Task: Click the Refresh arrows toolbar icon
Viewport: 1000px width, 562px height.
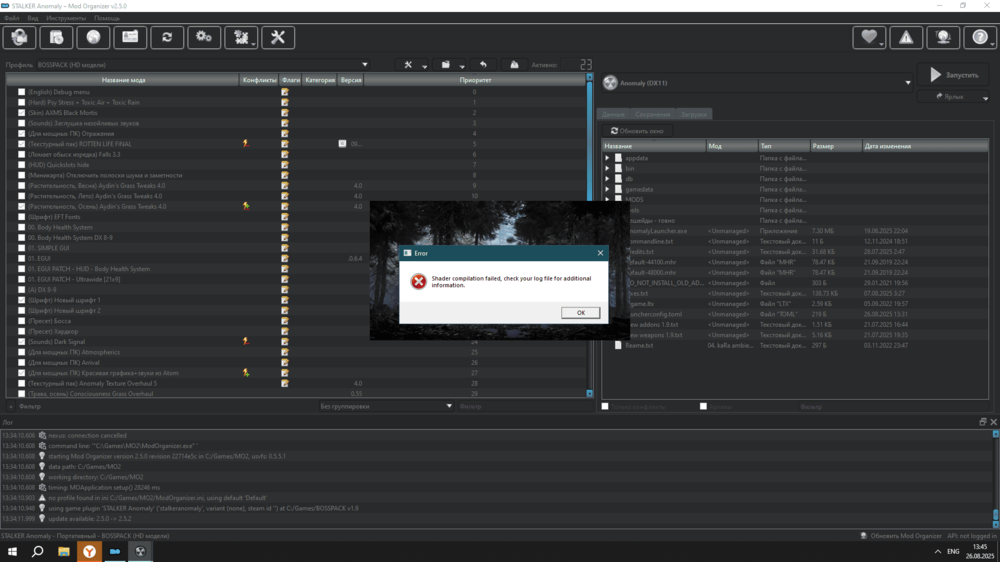Action: point(167,38)
